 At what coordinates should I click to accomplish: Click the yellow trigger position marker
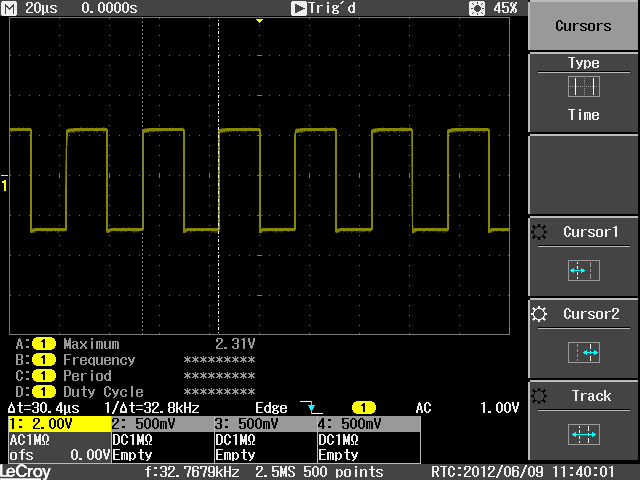click(259, 21)
